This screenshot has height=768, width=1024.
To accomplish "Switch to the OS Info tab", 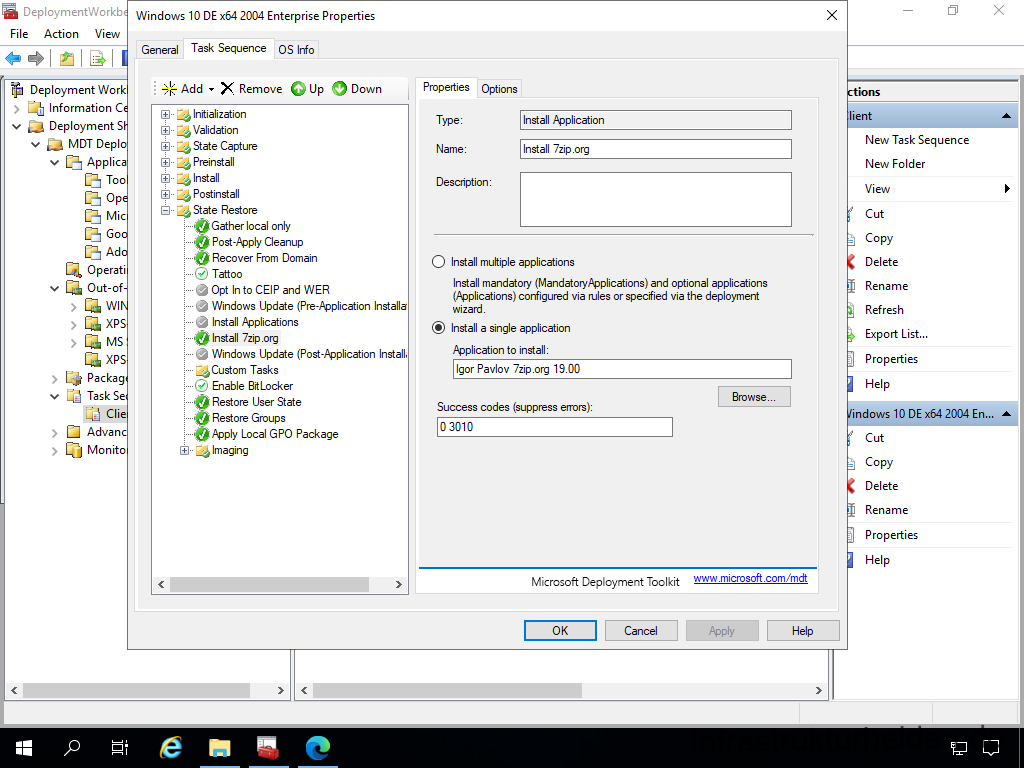I will click(x=296, y=50).
